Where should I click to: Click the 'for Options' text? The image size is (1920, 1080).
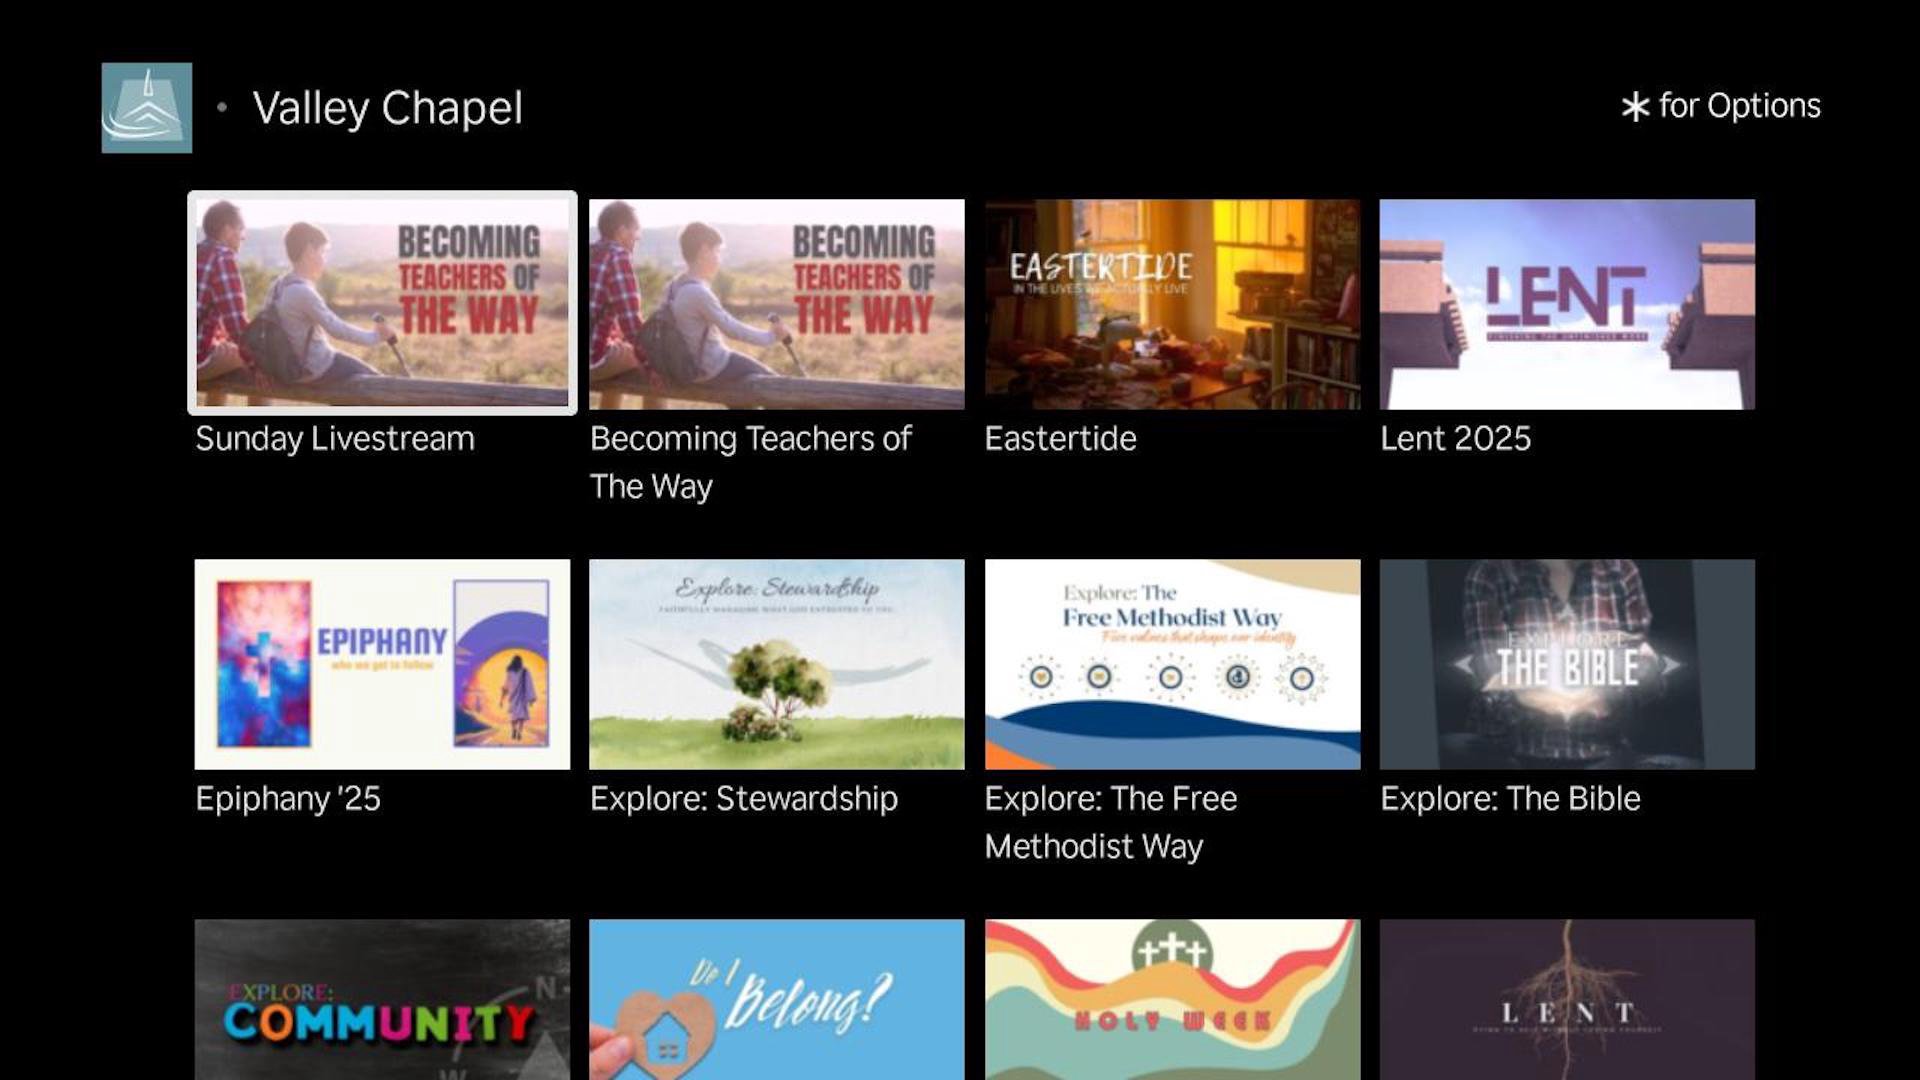pos(1740,106)
